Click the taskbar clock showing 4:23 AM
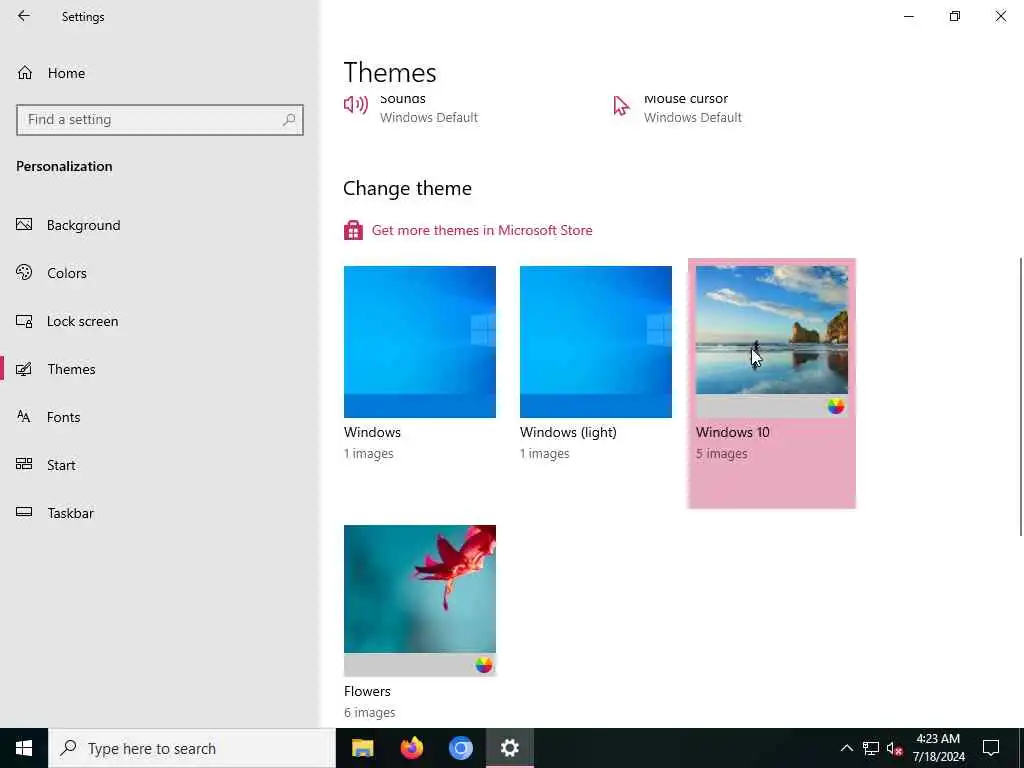1024x768 pixels. (938, 739)
